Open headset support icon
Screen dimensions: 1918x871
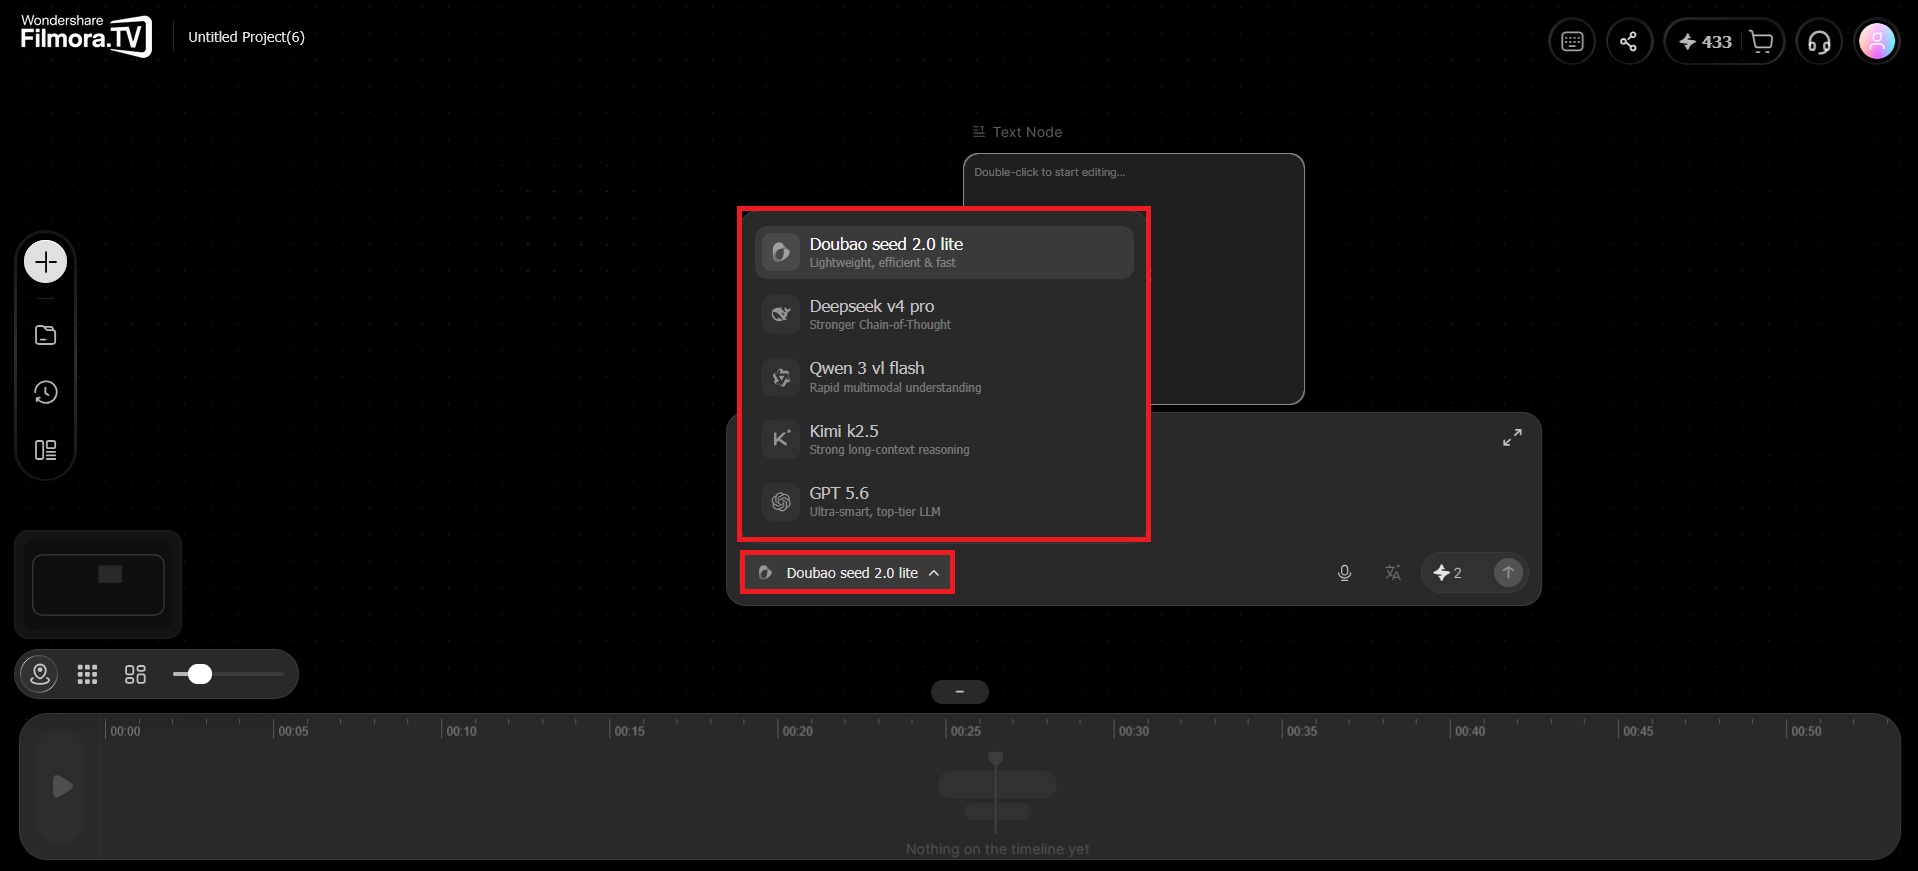point(1819,42)
